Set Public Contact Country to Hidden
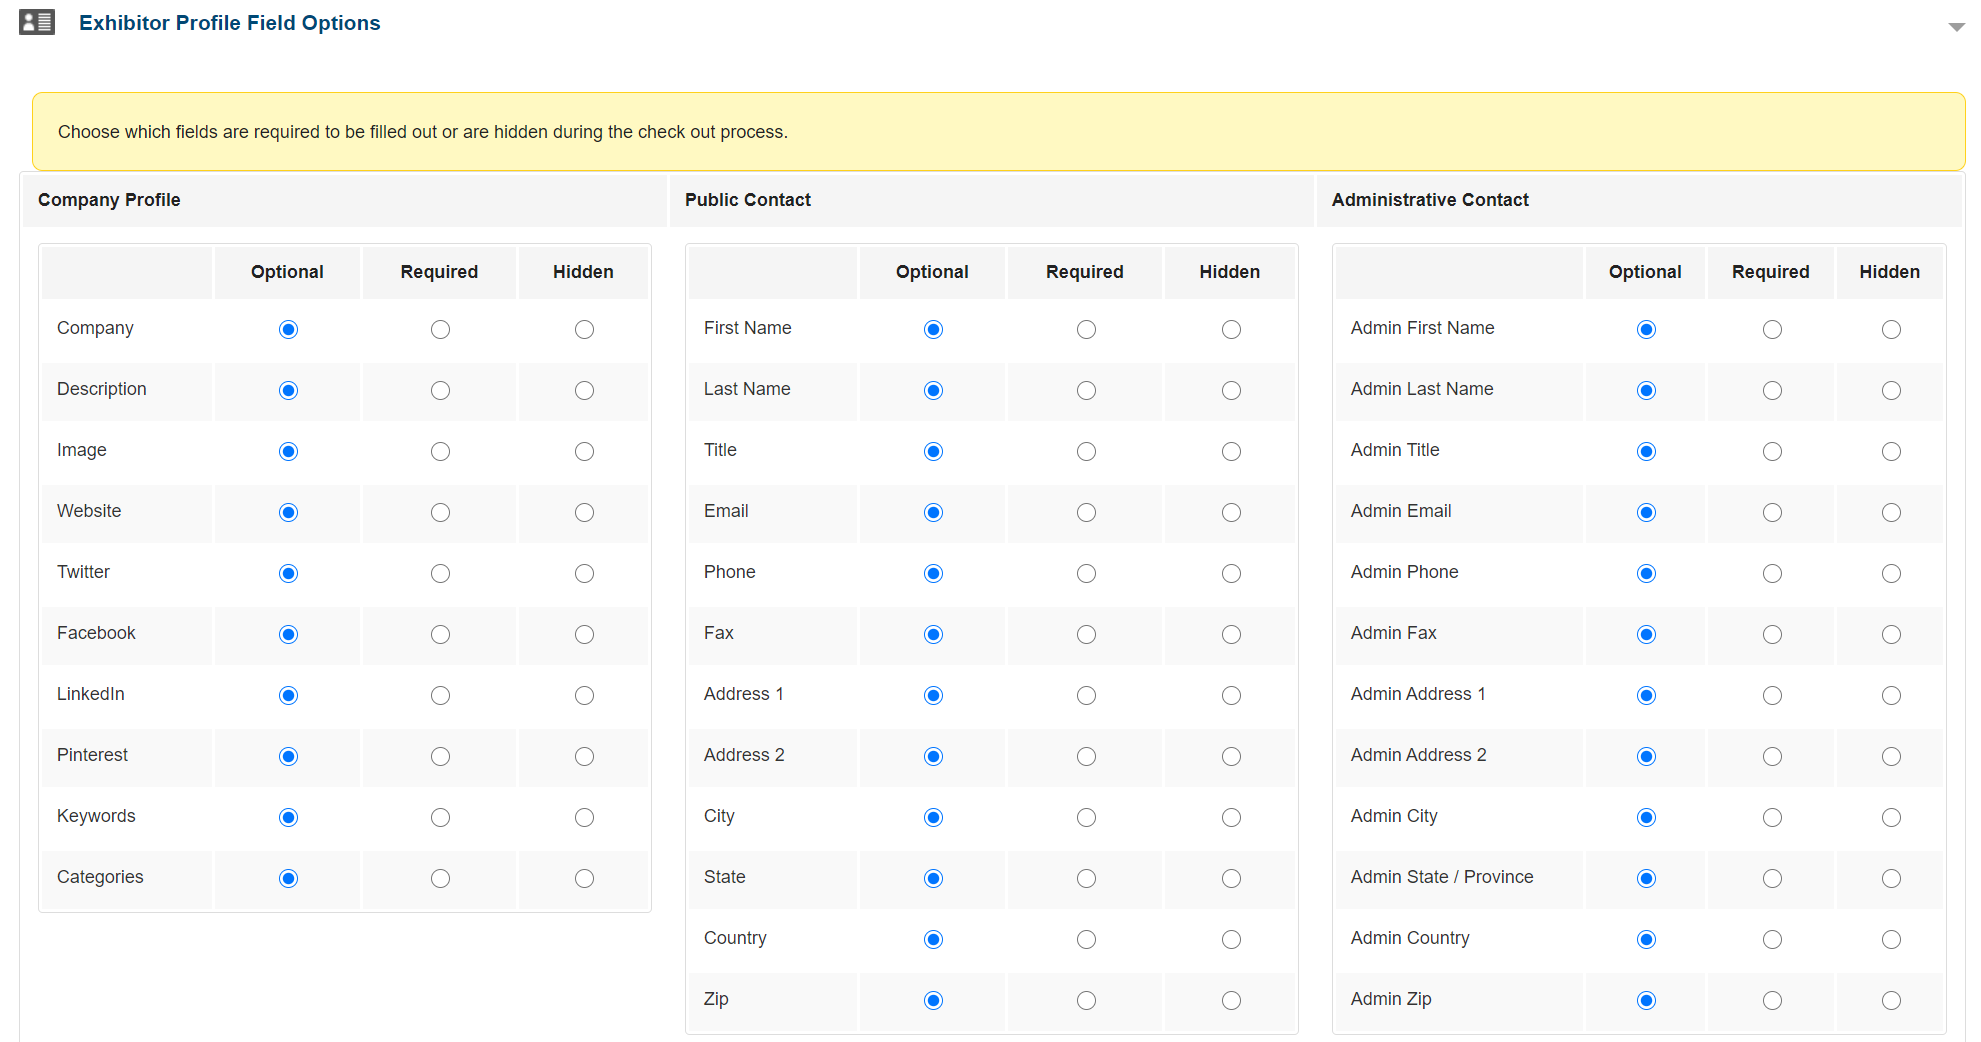This screenshot has height=1042, width=1981. tap(1231, 940)
